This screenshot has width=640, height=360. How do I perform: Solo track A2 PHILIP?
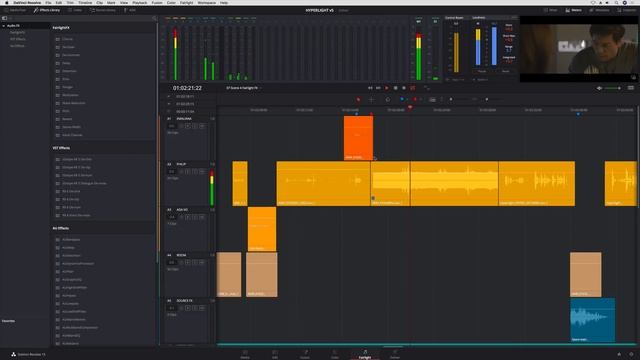coord(195,171)
